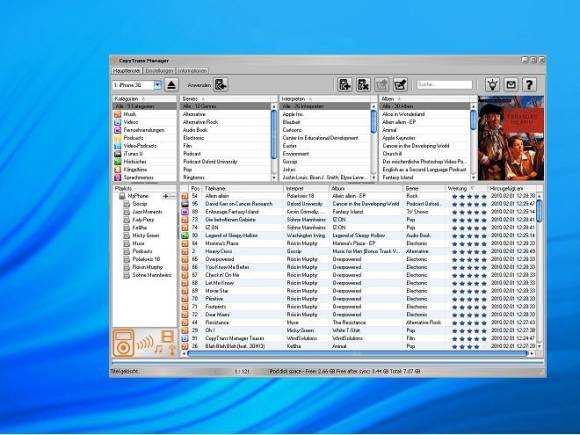Select genre Audio Book

click(x=195, y=130)
